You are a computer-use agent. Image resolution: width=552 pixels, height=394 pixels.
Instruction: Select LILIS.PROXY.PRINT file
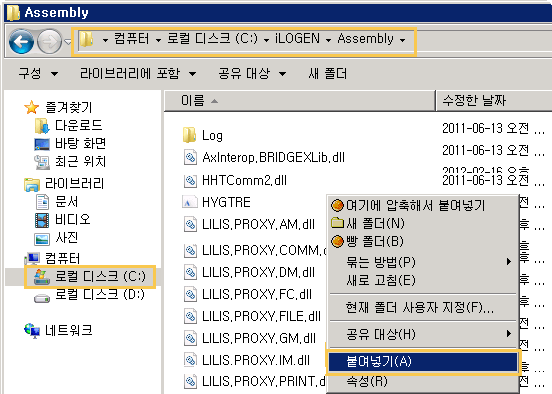[x=255, y=381]
